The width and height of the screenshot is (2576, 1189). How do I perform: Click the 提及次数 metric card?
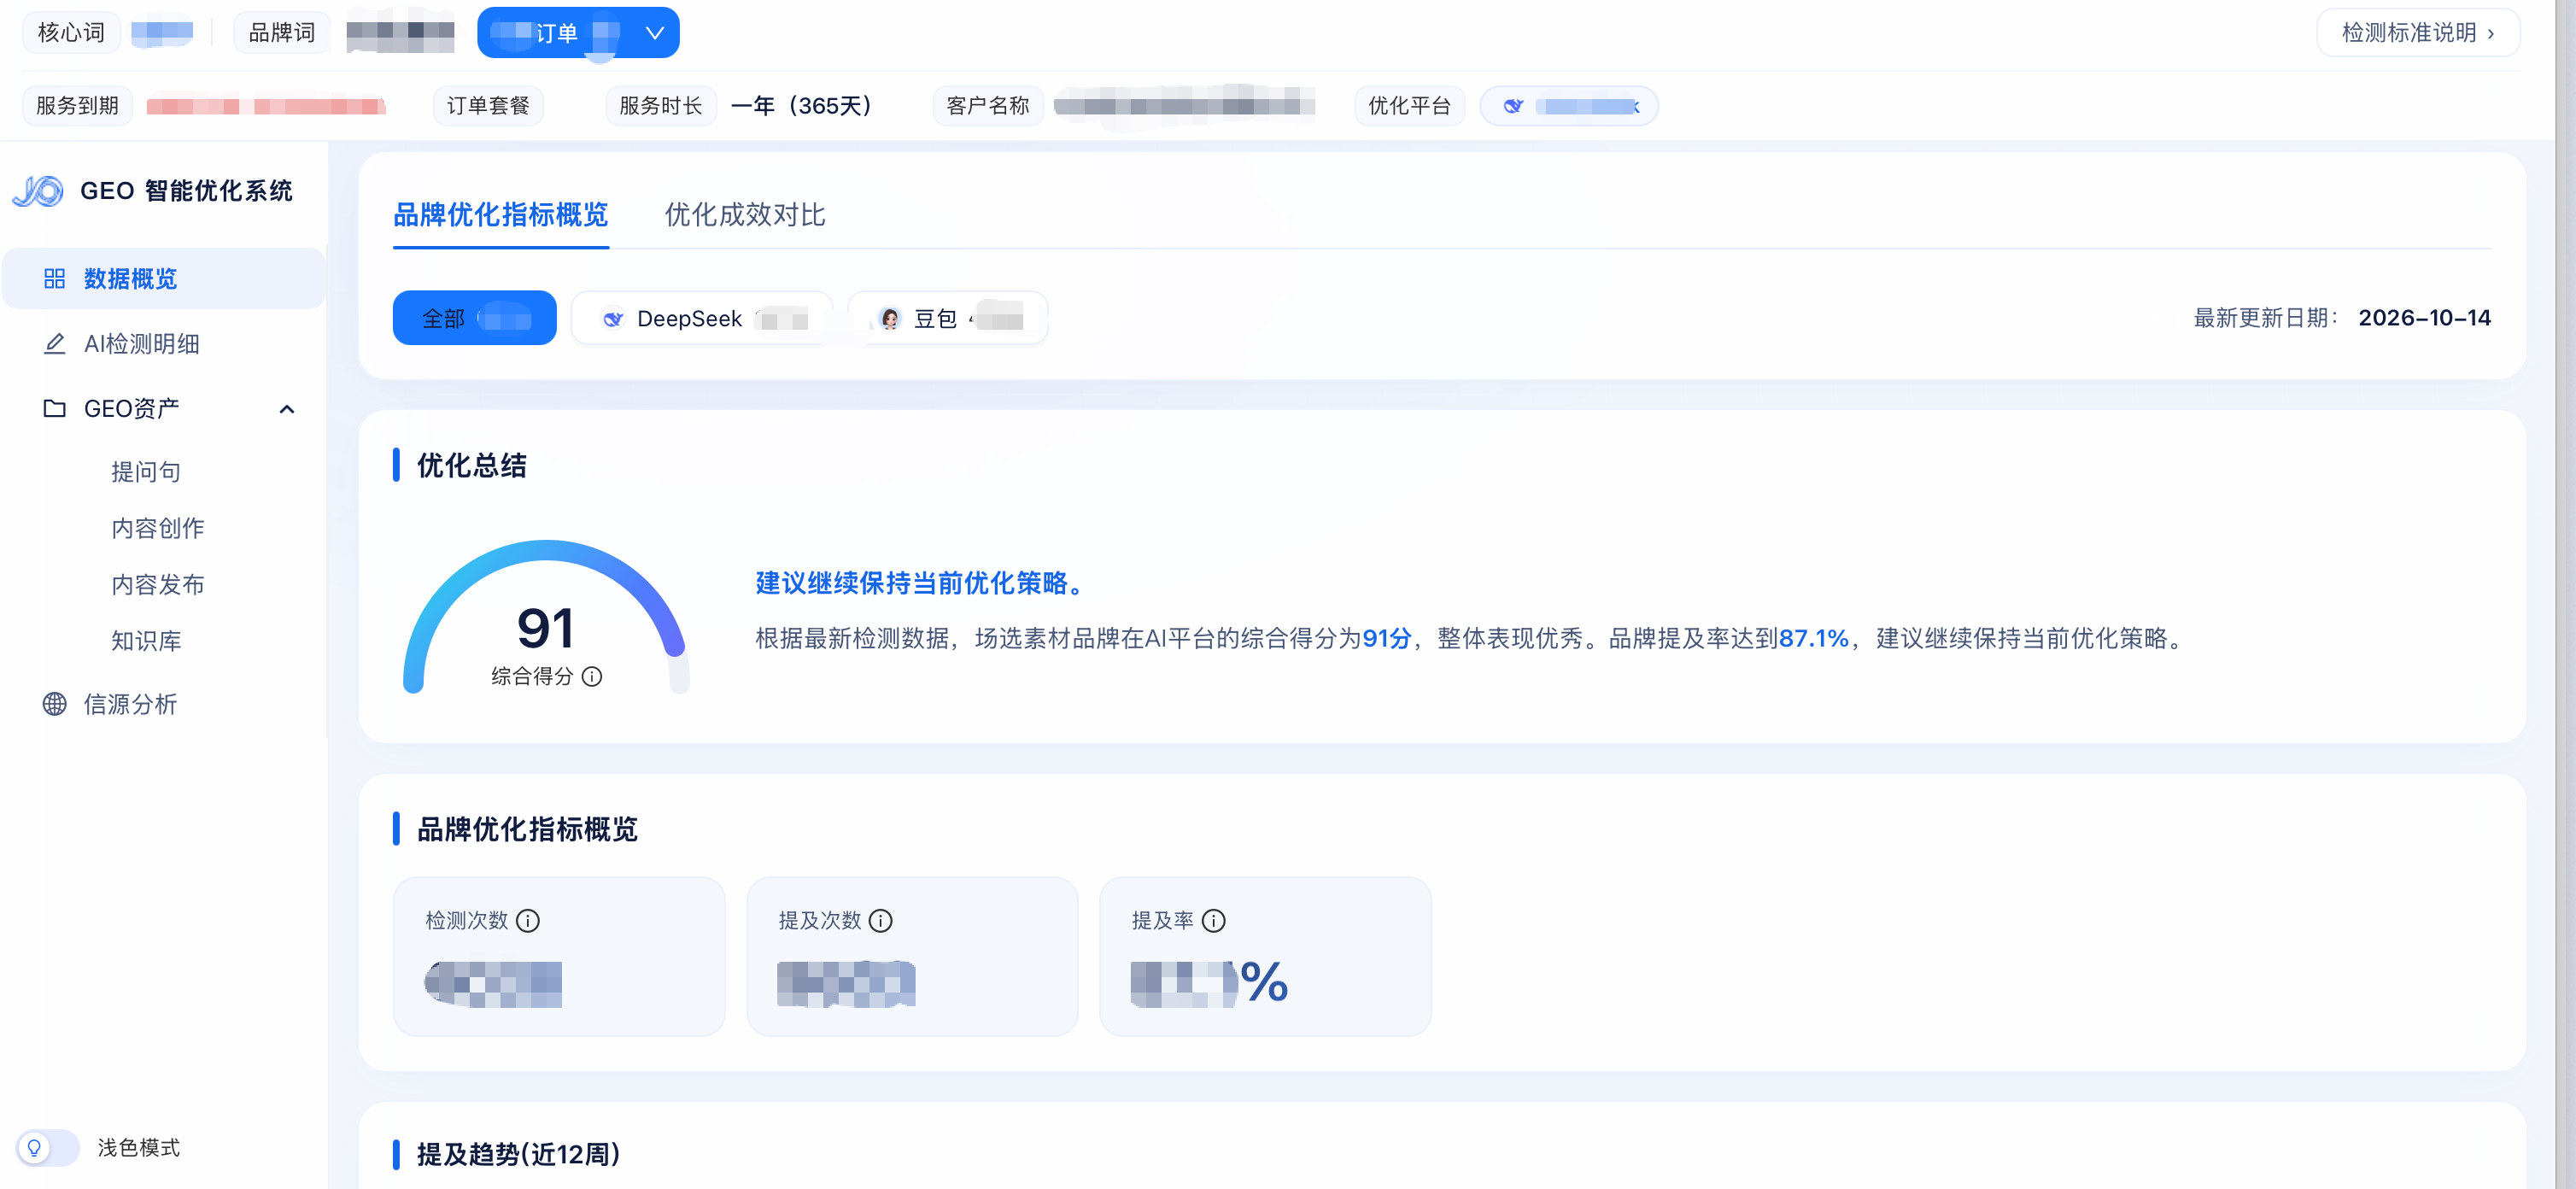click(912, 957)
